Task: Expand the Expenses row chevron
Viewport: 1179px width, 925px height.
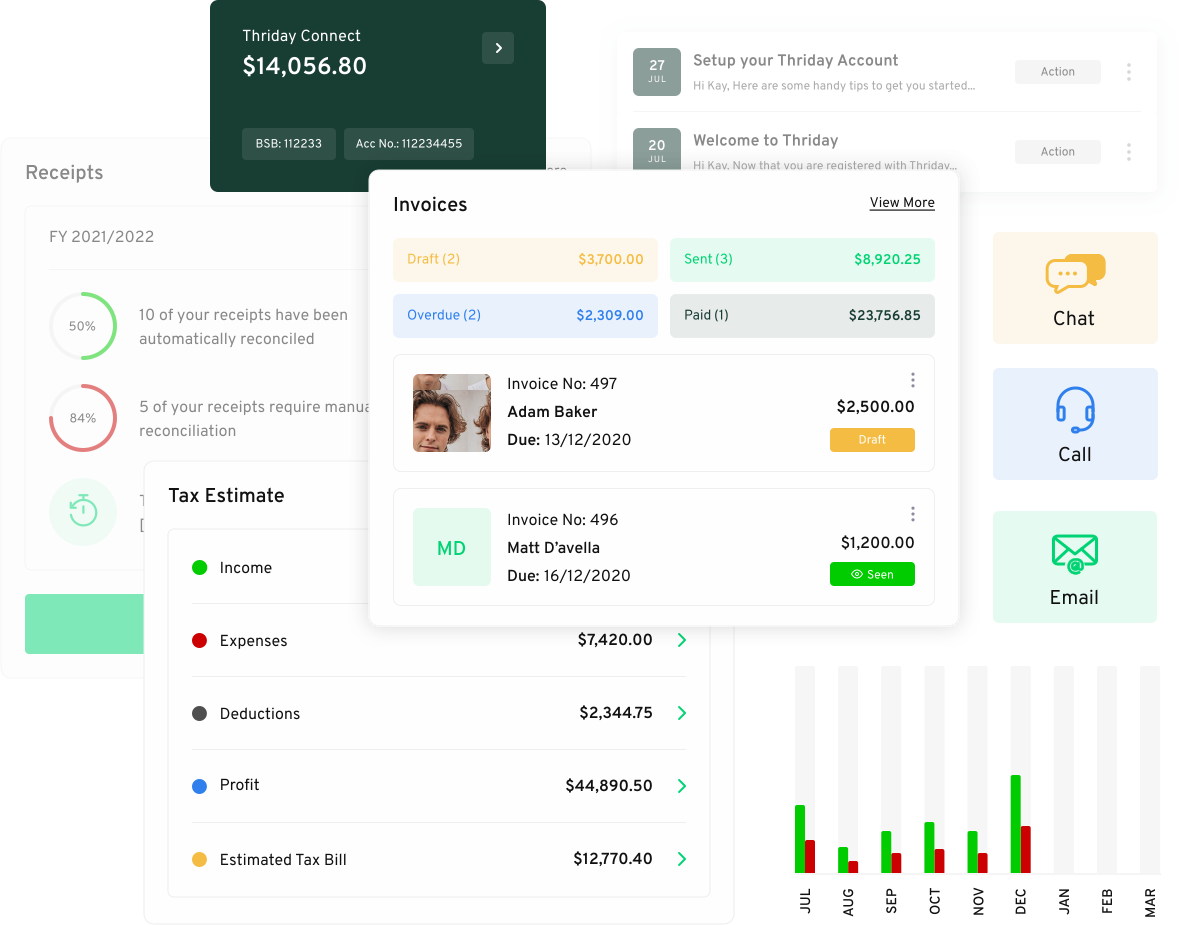Action: pos(682,640)
